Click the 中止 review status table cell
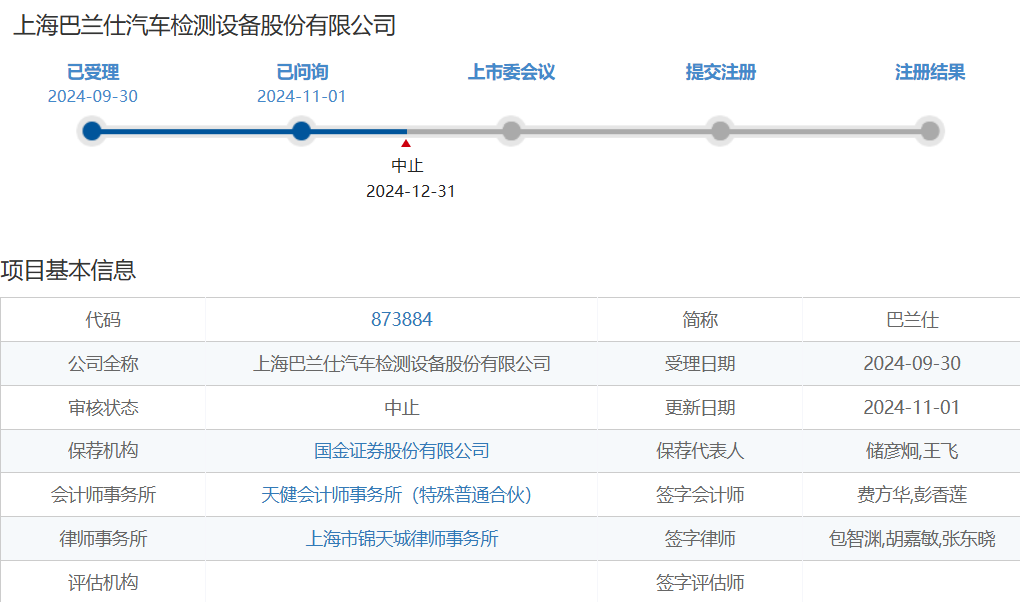This screenshot has width=1020, height=602. pyautogui.click(x=401, y=407)
